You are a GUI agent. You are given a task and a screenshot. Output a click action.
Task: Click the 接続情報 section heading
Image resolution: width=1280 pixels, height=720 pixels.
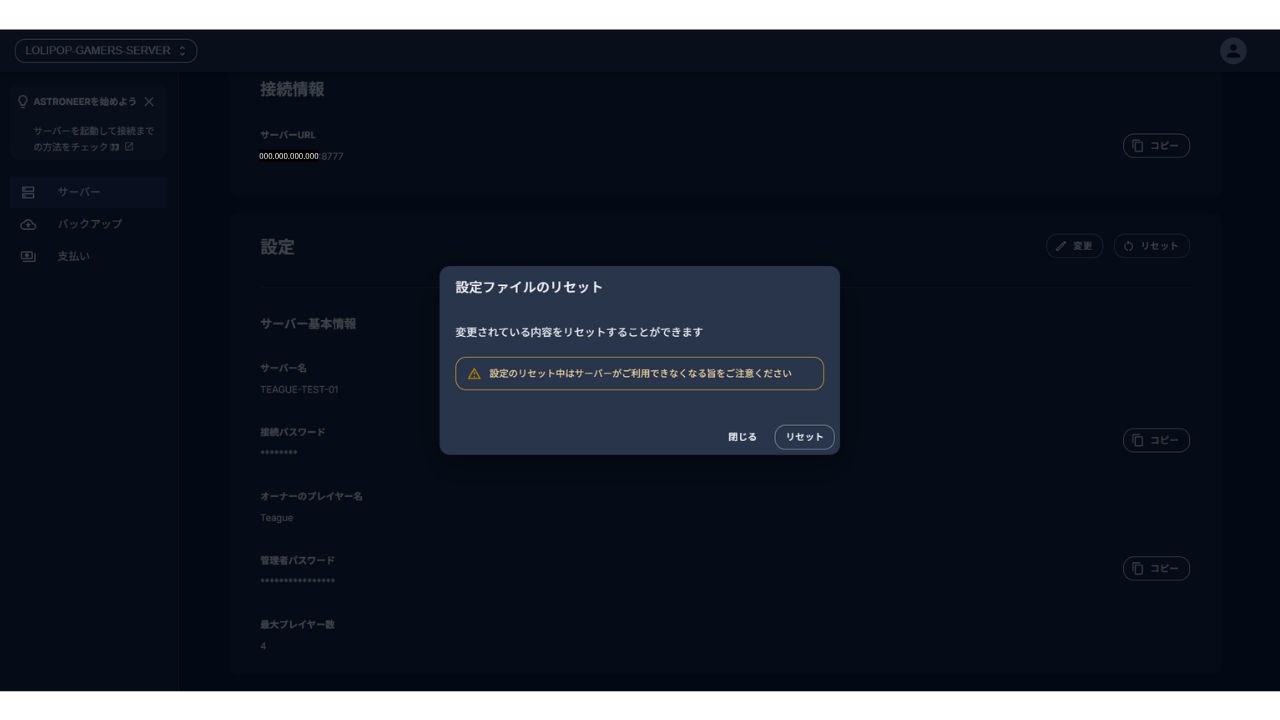tap(292, 89)
